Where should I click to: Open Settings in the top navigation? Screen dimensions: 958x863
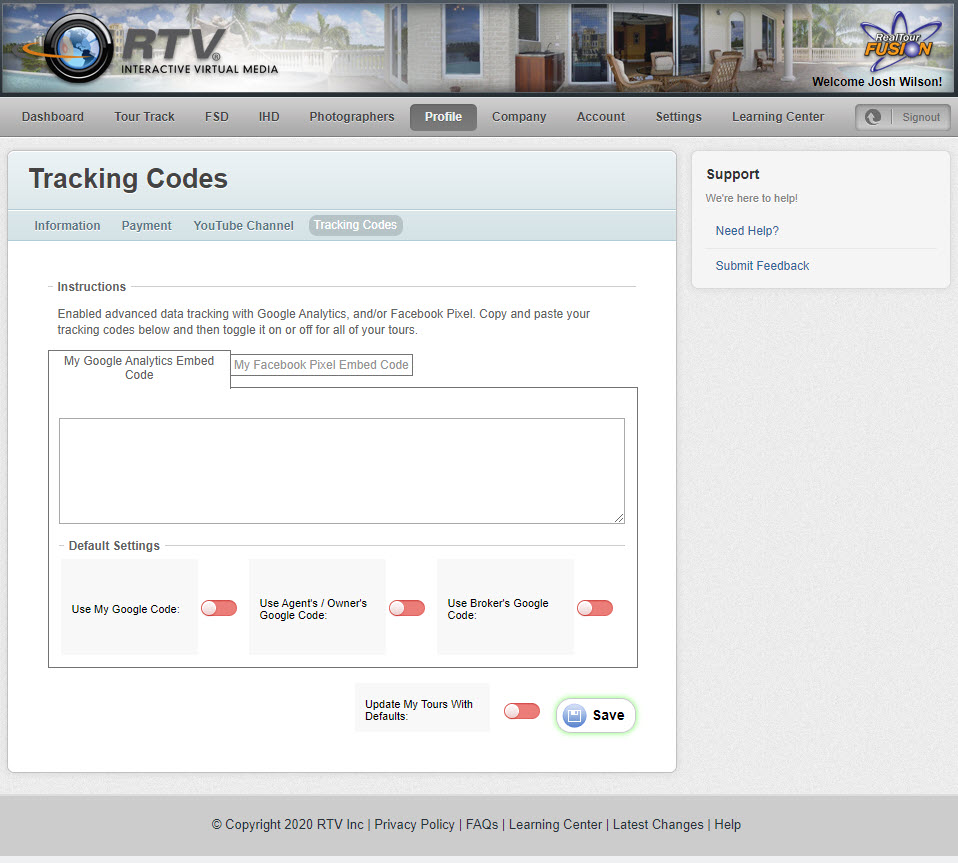679,117
